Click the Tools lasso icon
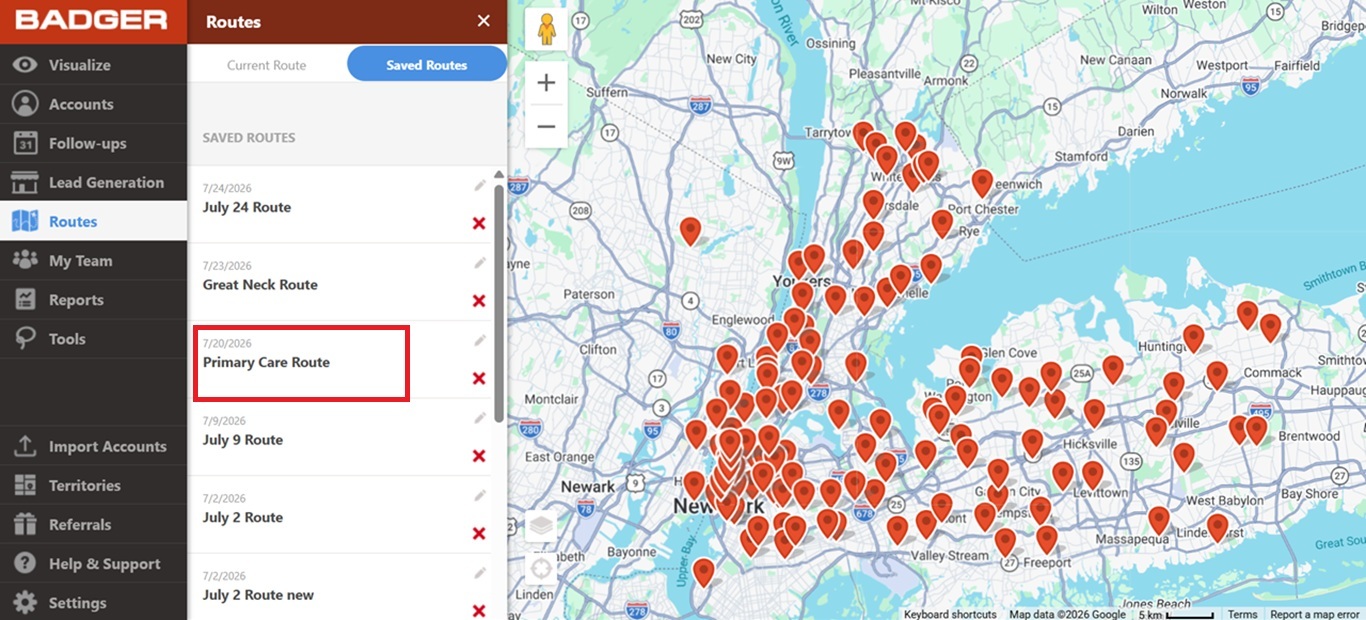1366x620 pixels. point(25,339)
